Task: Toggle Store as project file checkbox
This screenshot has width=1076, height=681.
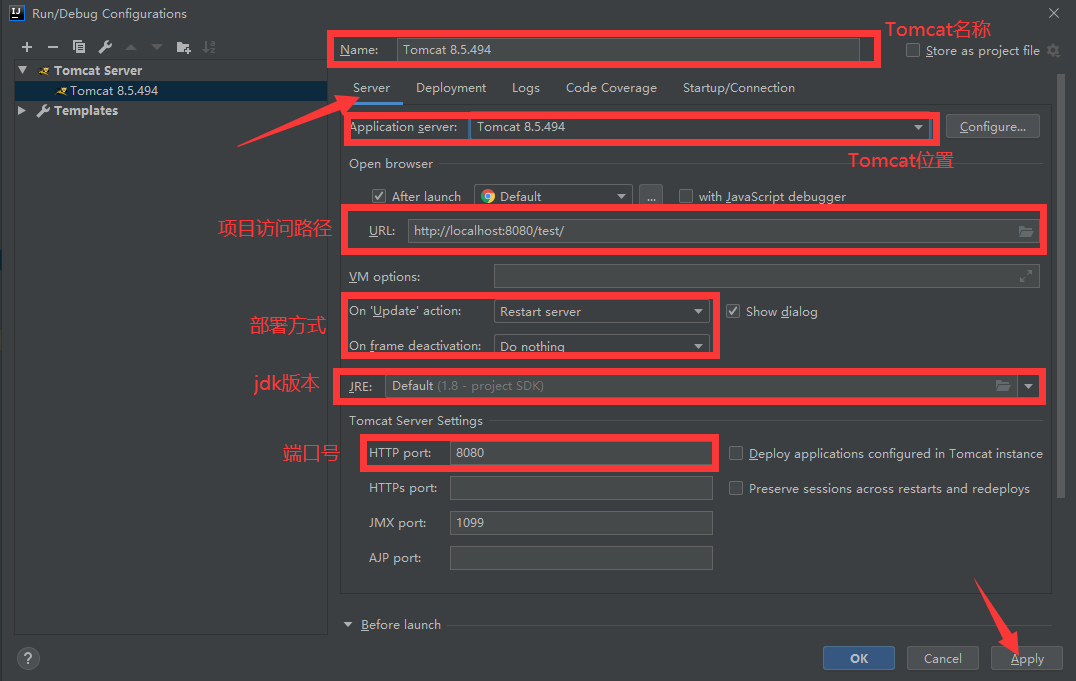Action: point(913,50)
